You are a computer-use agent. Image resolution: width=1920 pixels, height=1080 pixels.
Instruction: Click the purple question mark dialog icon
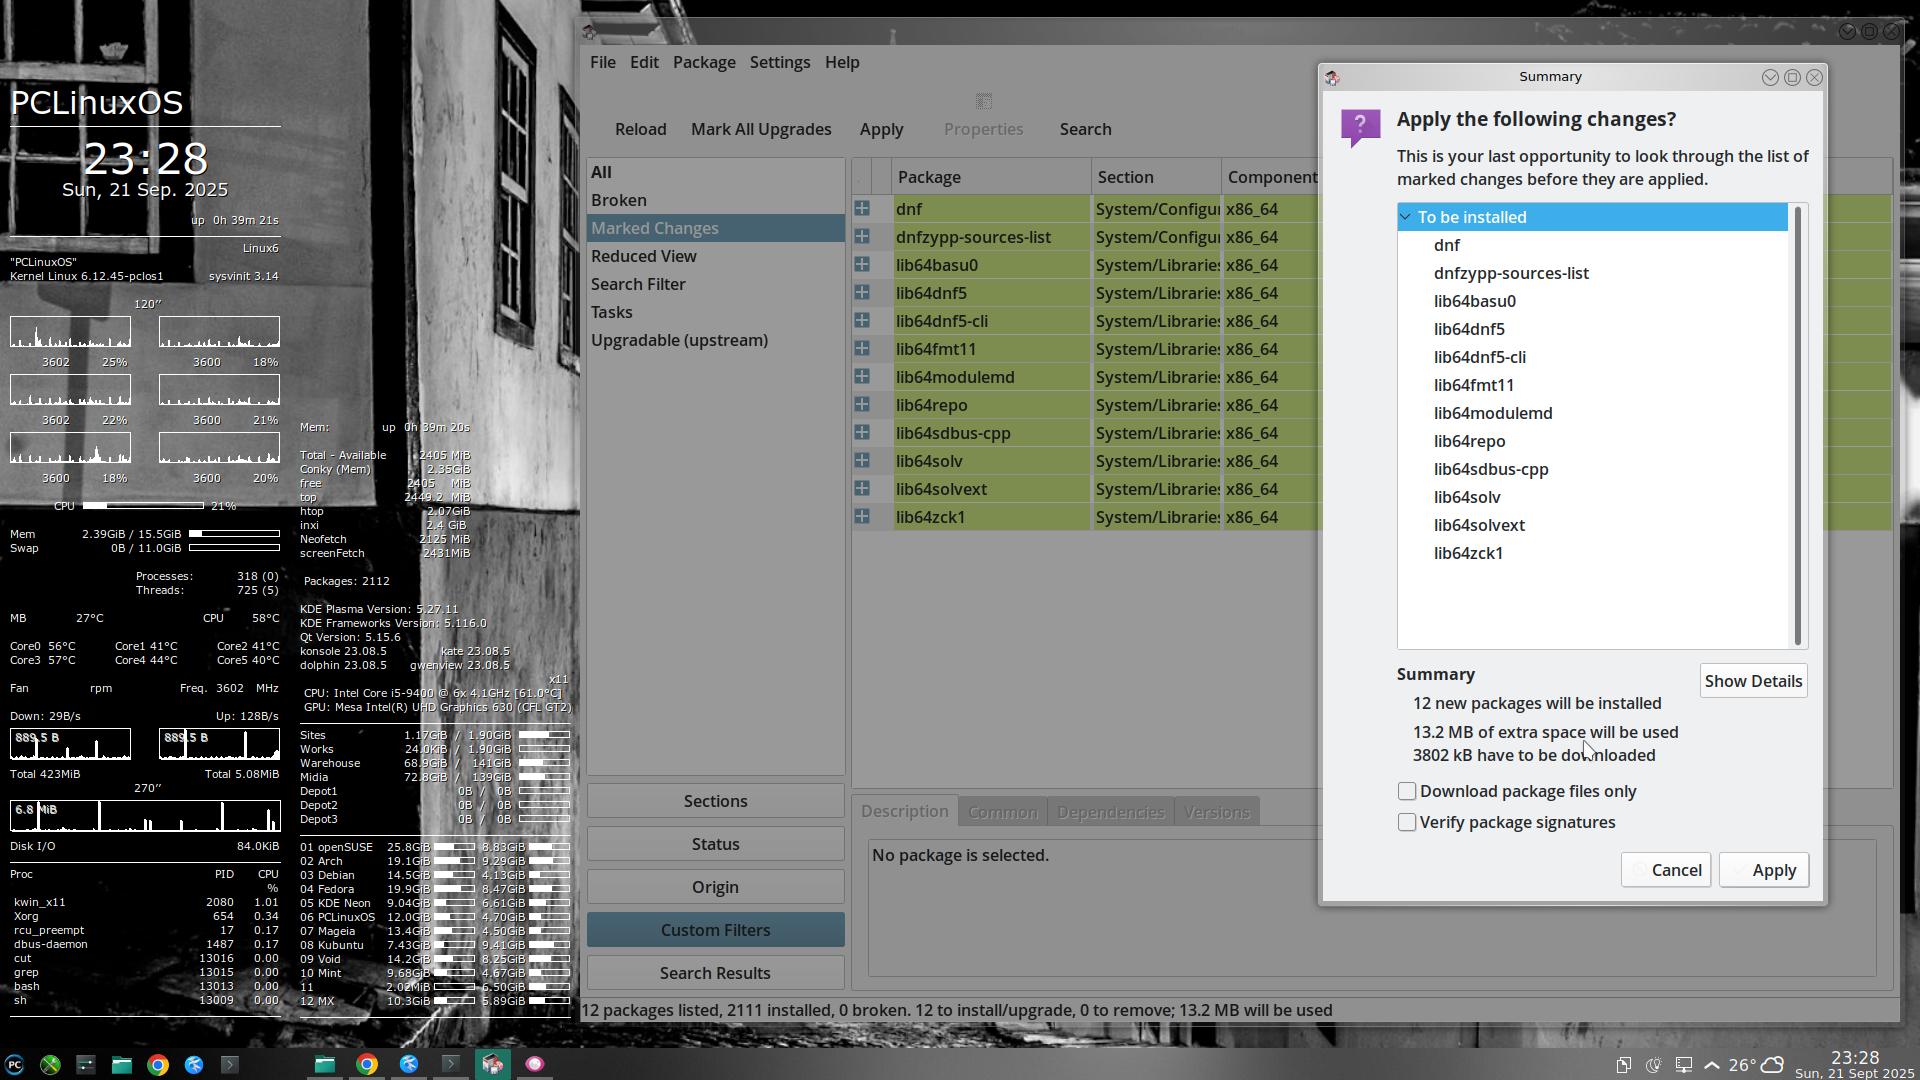pos(1360,127)
